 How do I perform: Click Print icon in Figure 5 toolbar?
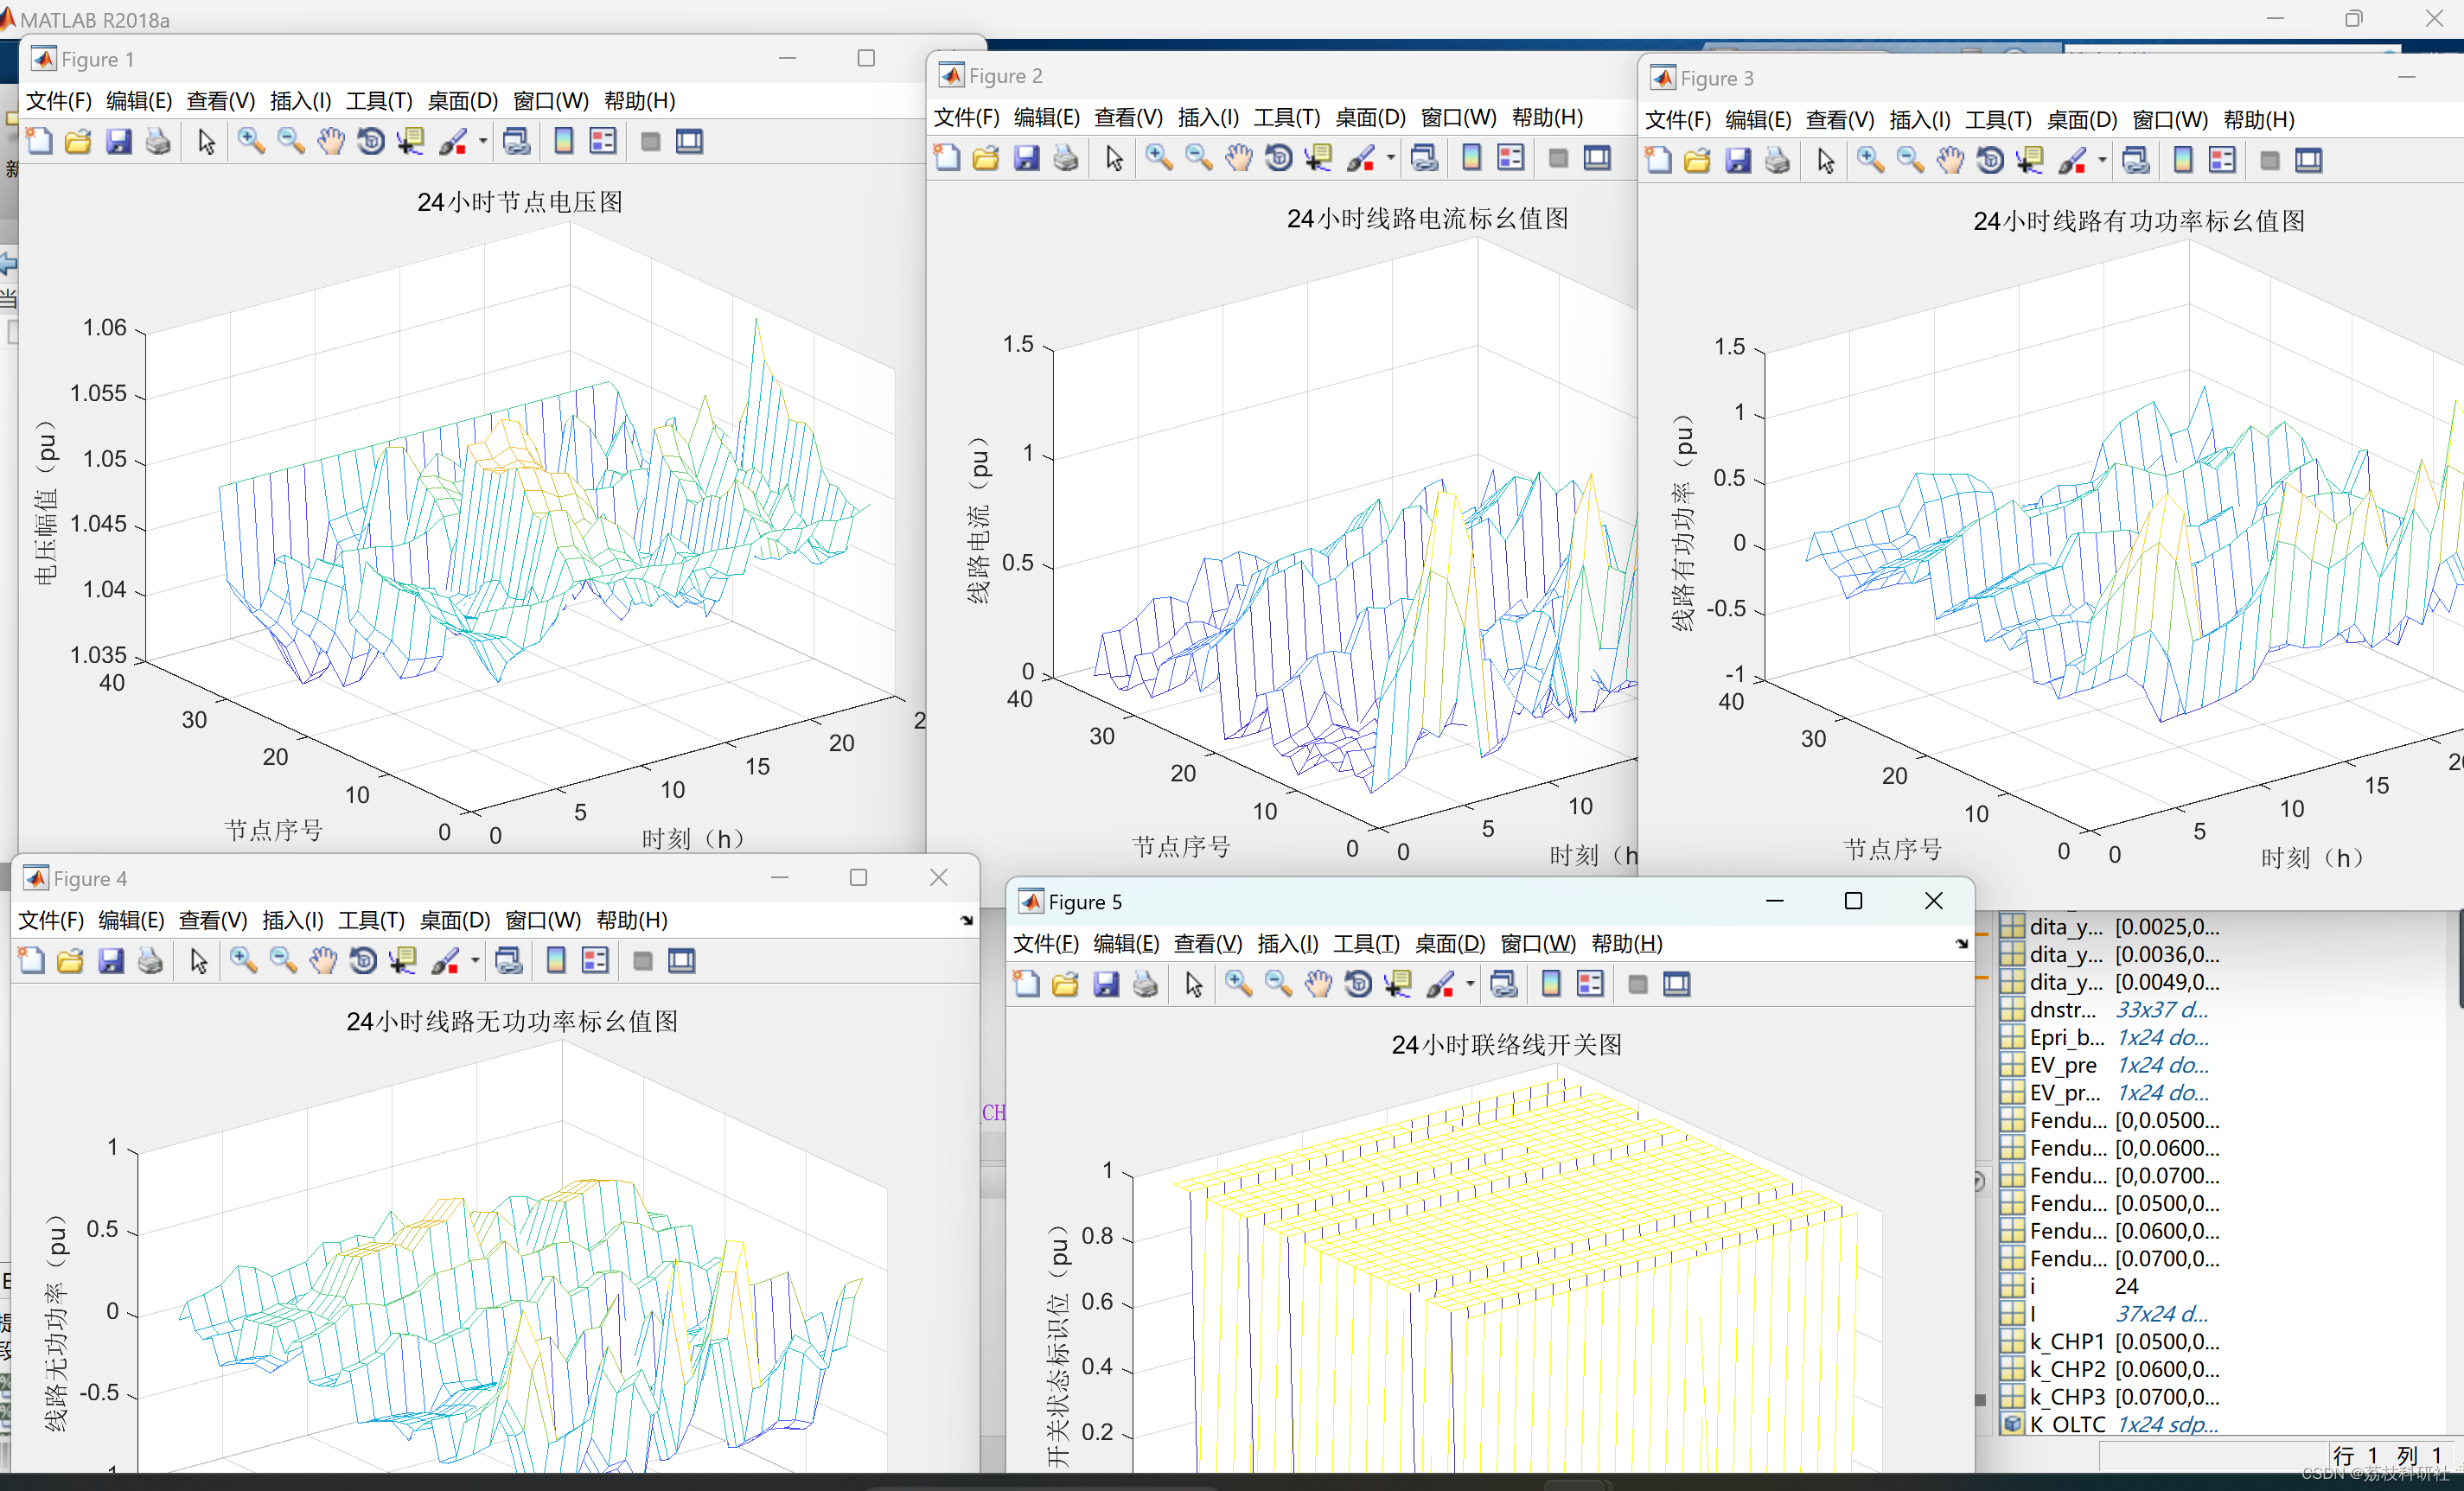pos(1145,985)
